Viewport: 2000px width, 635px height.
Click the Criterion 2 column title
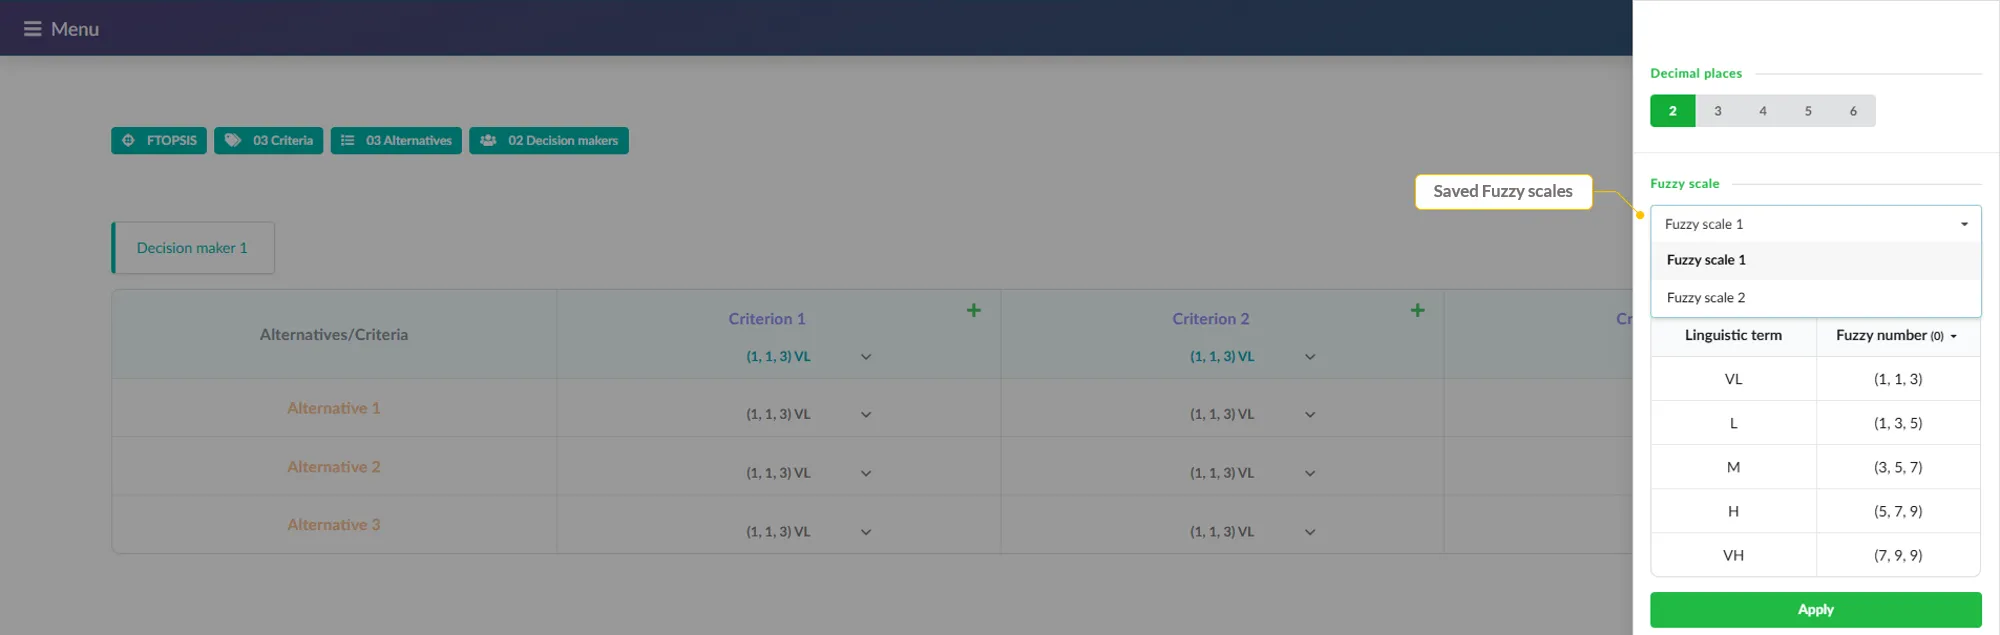[1211, 319]
